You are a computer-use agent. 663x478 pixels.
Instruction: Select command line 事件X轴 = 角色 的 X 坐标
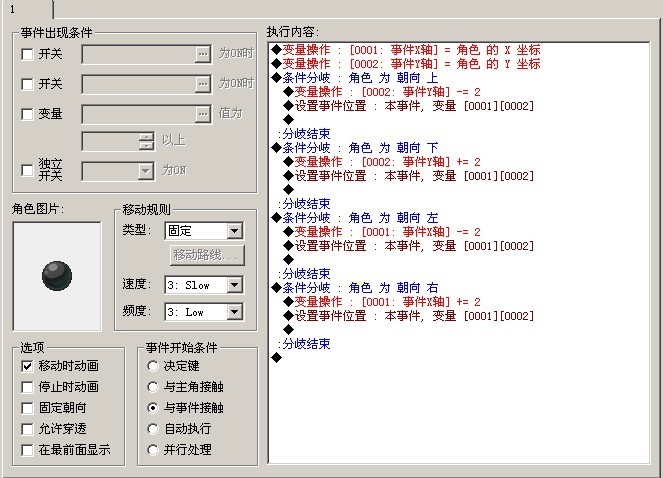[x=406, y=50]
